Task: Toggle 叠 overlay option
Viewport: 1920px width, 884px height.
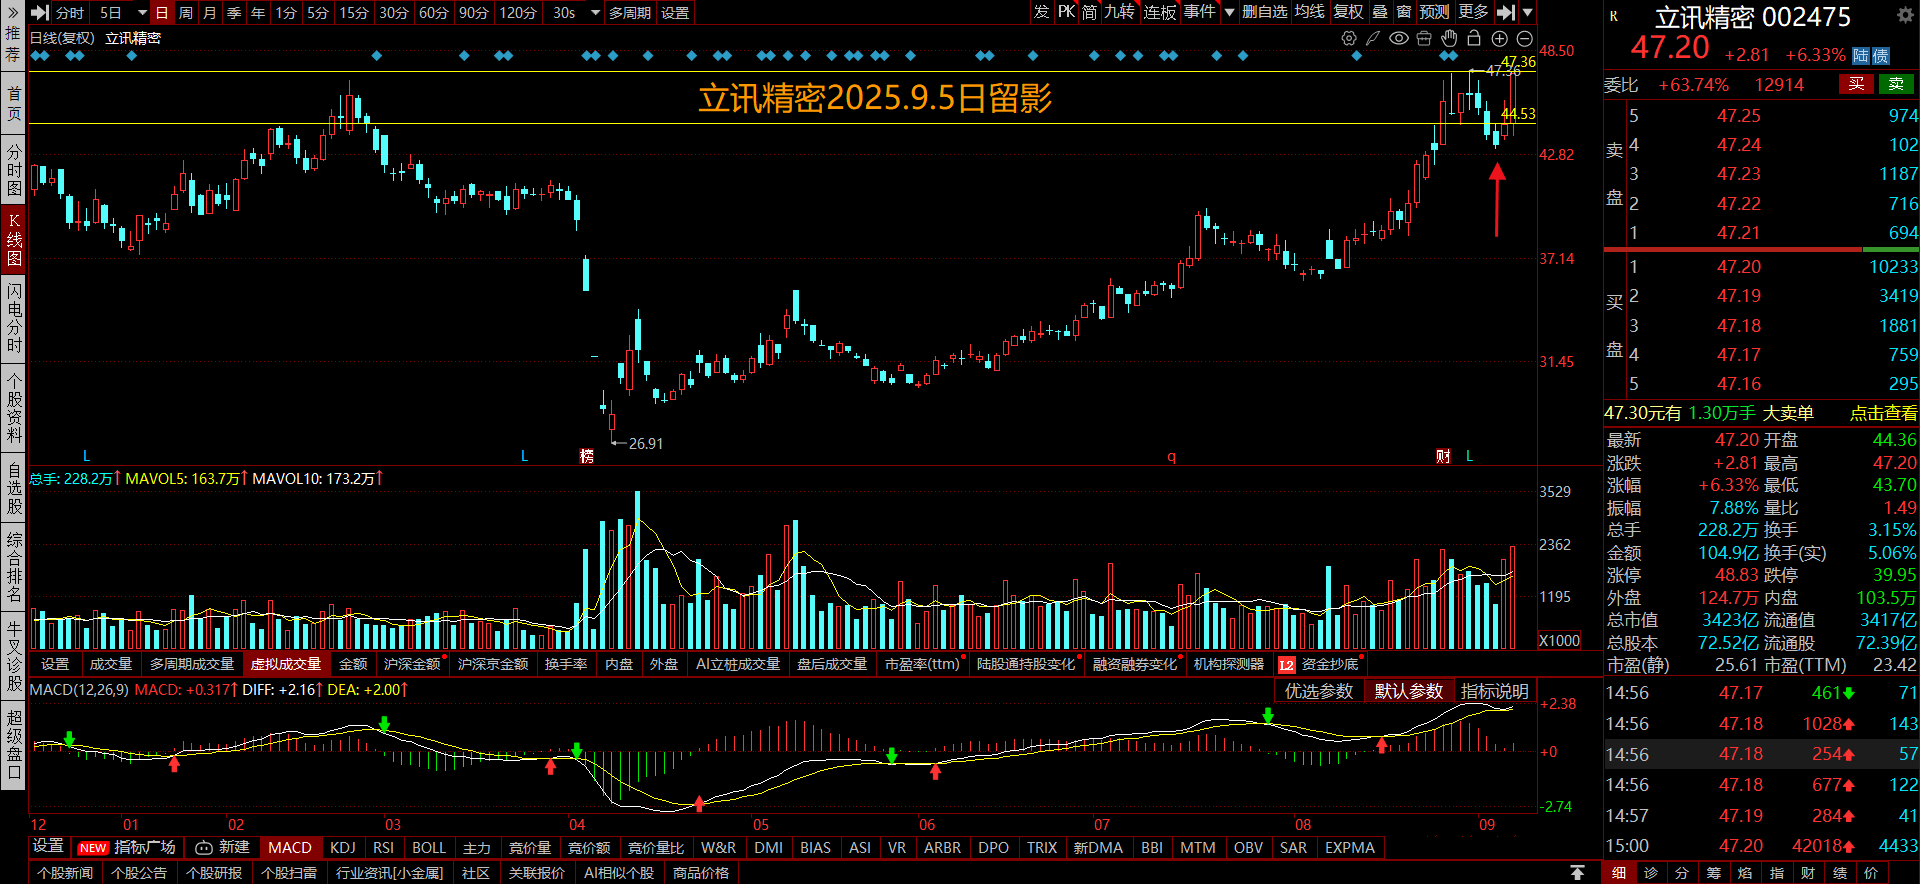Action: coord(1380,12)
